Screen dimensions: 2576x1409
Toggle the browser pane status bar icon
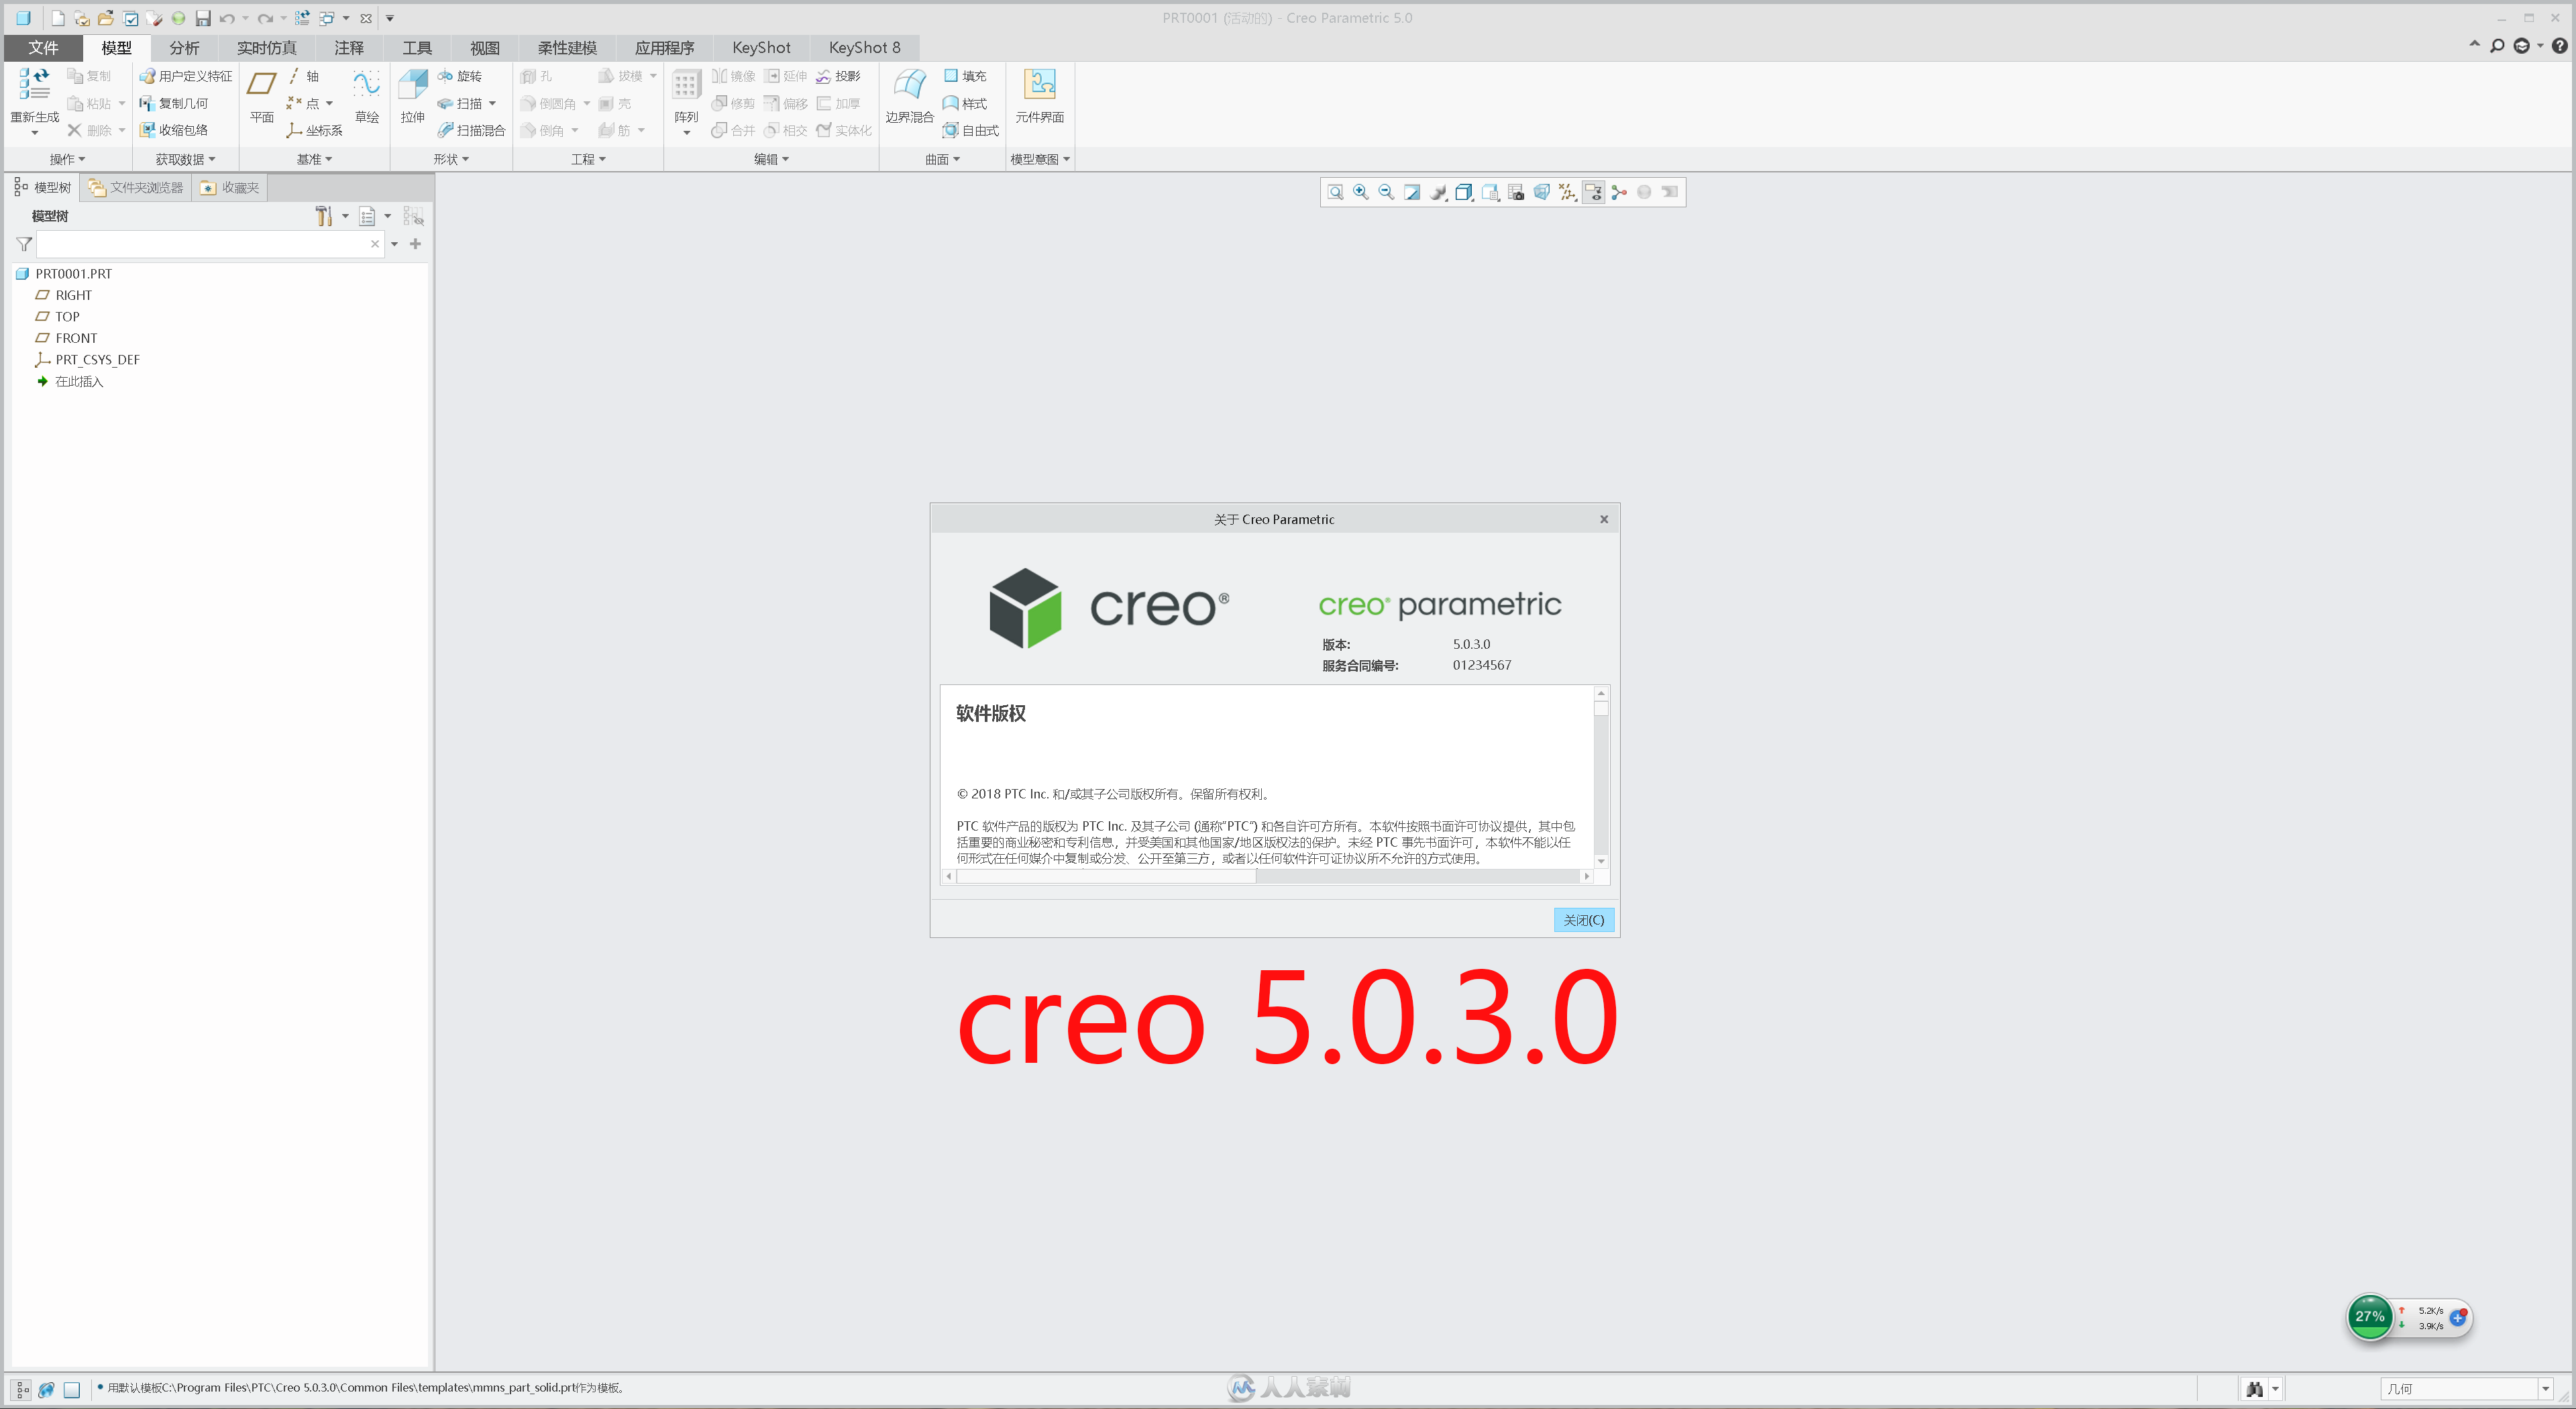click(x=46, y=1389)
